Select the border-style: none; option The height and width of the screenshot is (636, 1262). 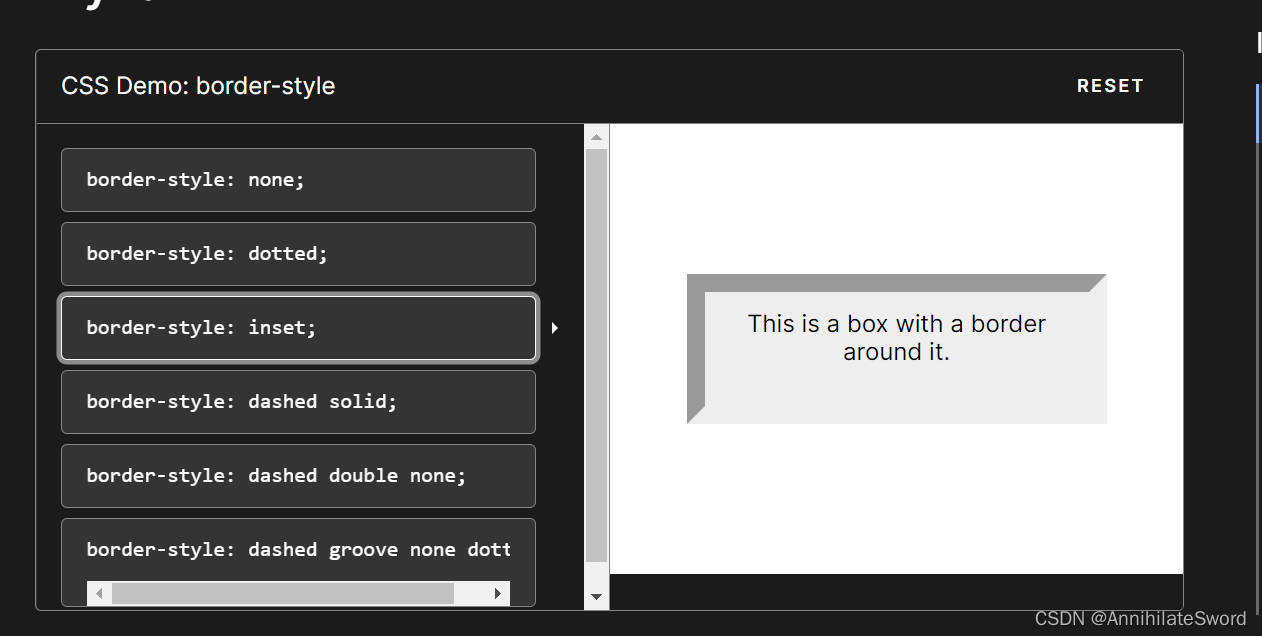tap(298, 180)
